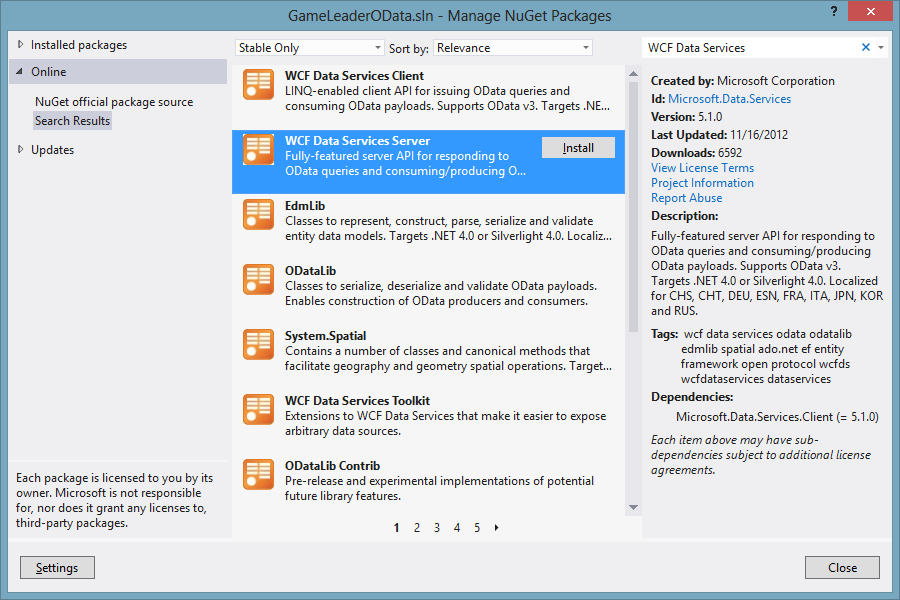
Task: Click the ODataLib Contrib package icon
Action: coord(258,474)
